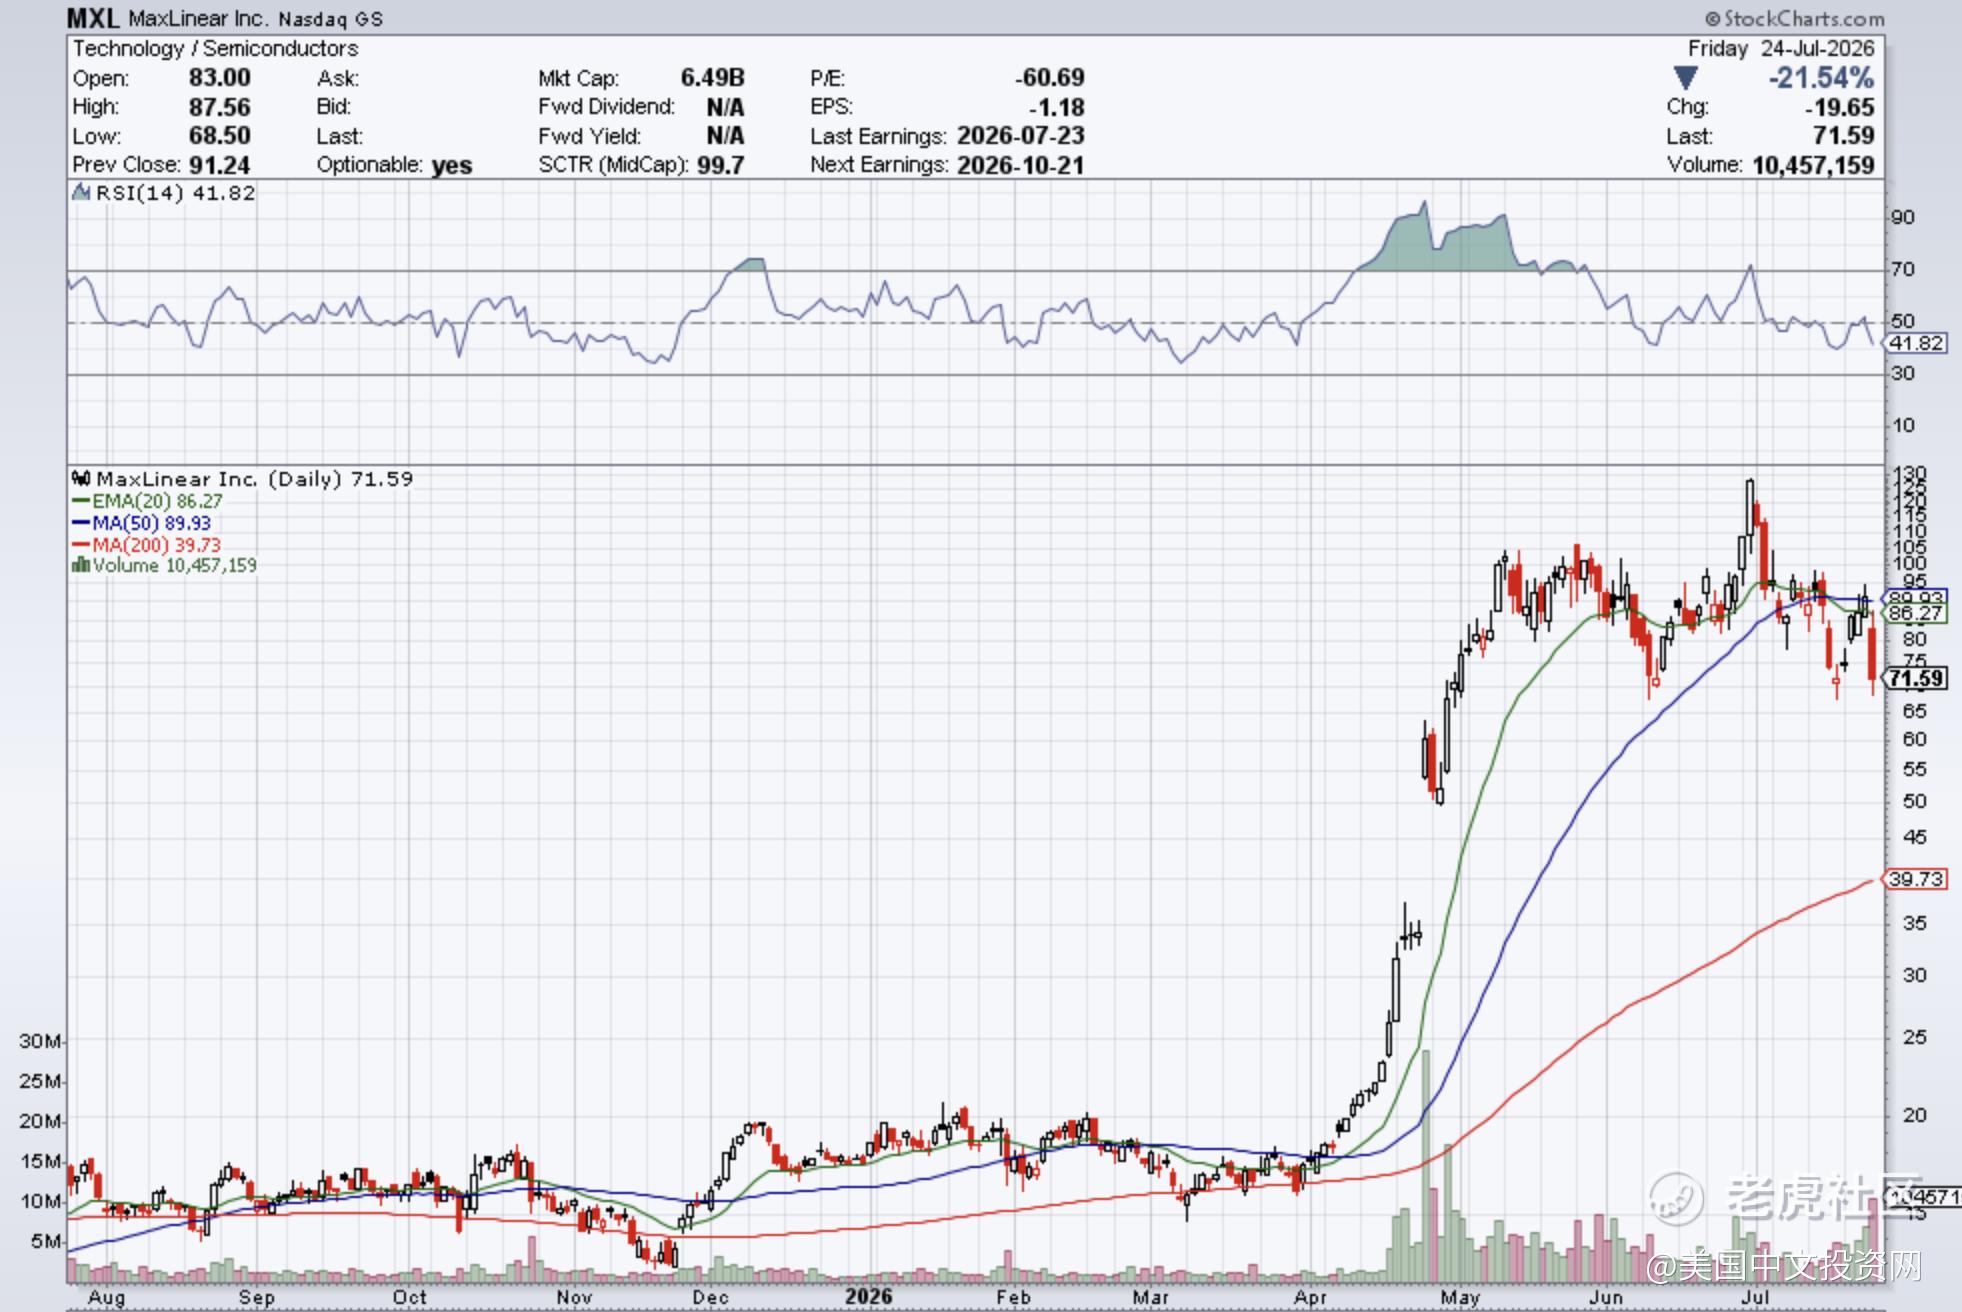Click the "2026" year label on the time axis
The image size is (1962, 1312).
(x=868, y=1297)
